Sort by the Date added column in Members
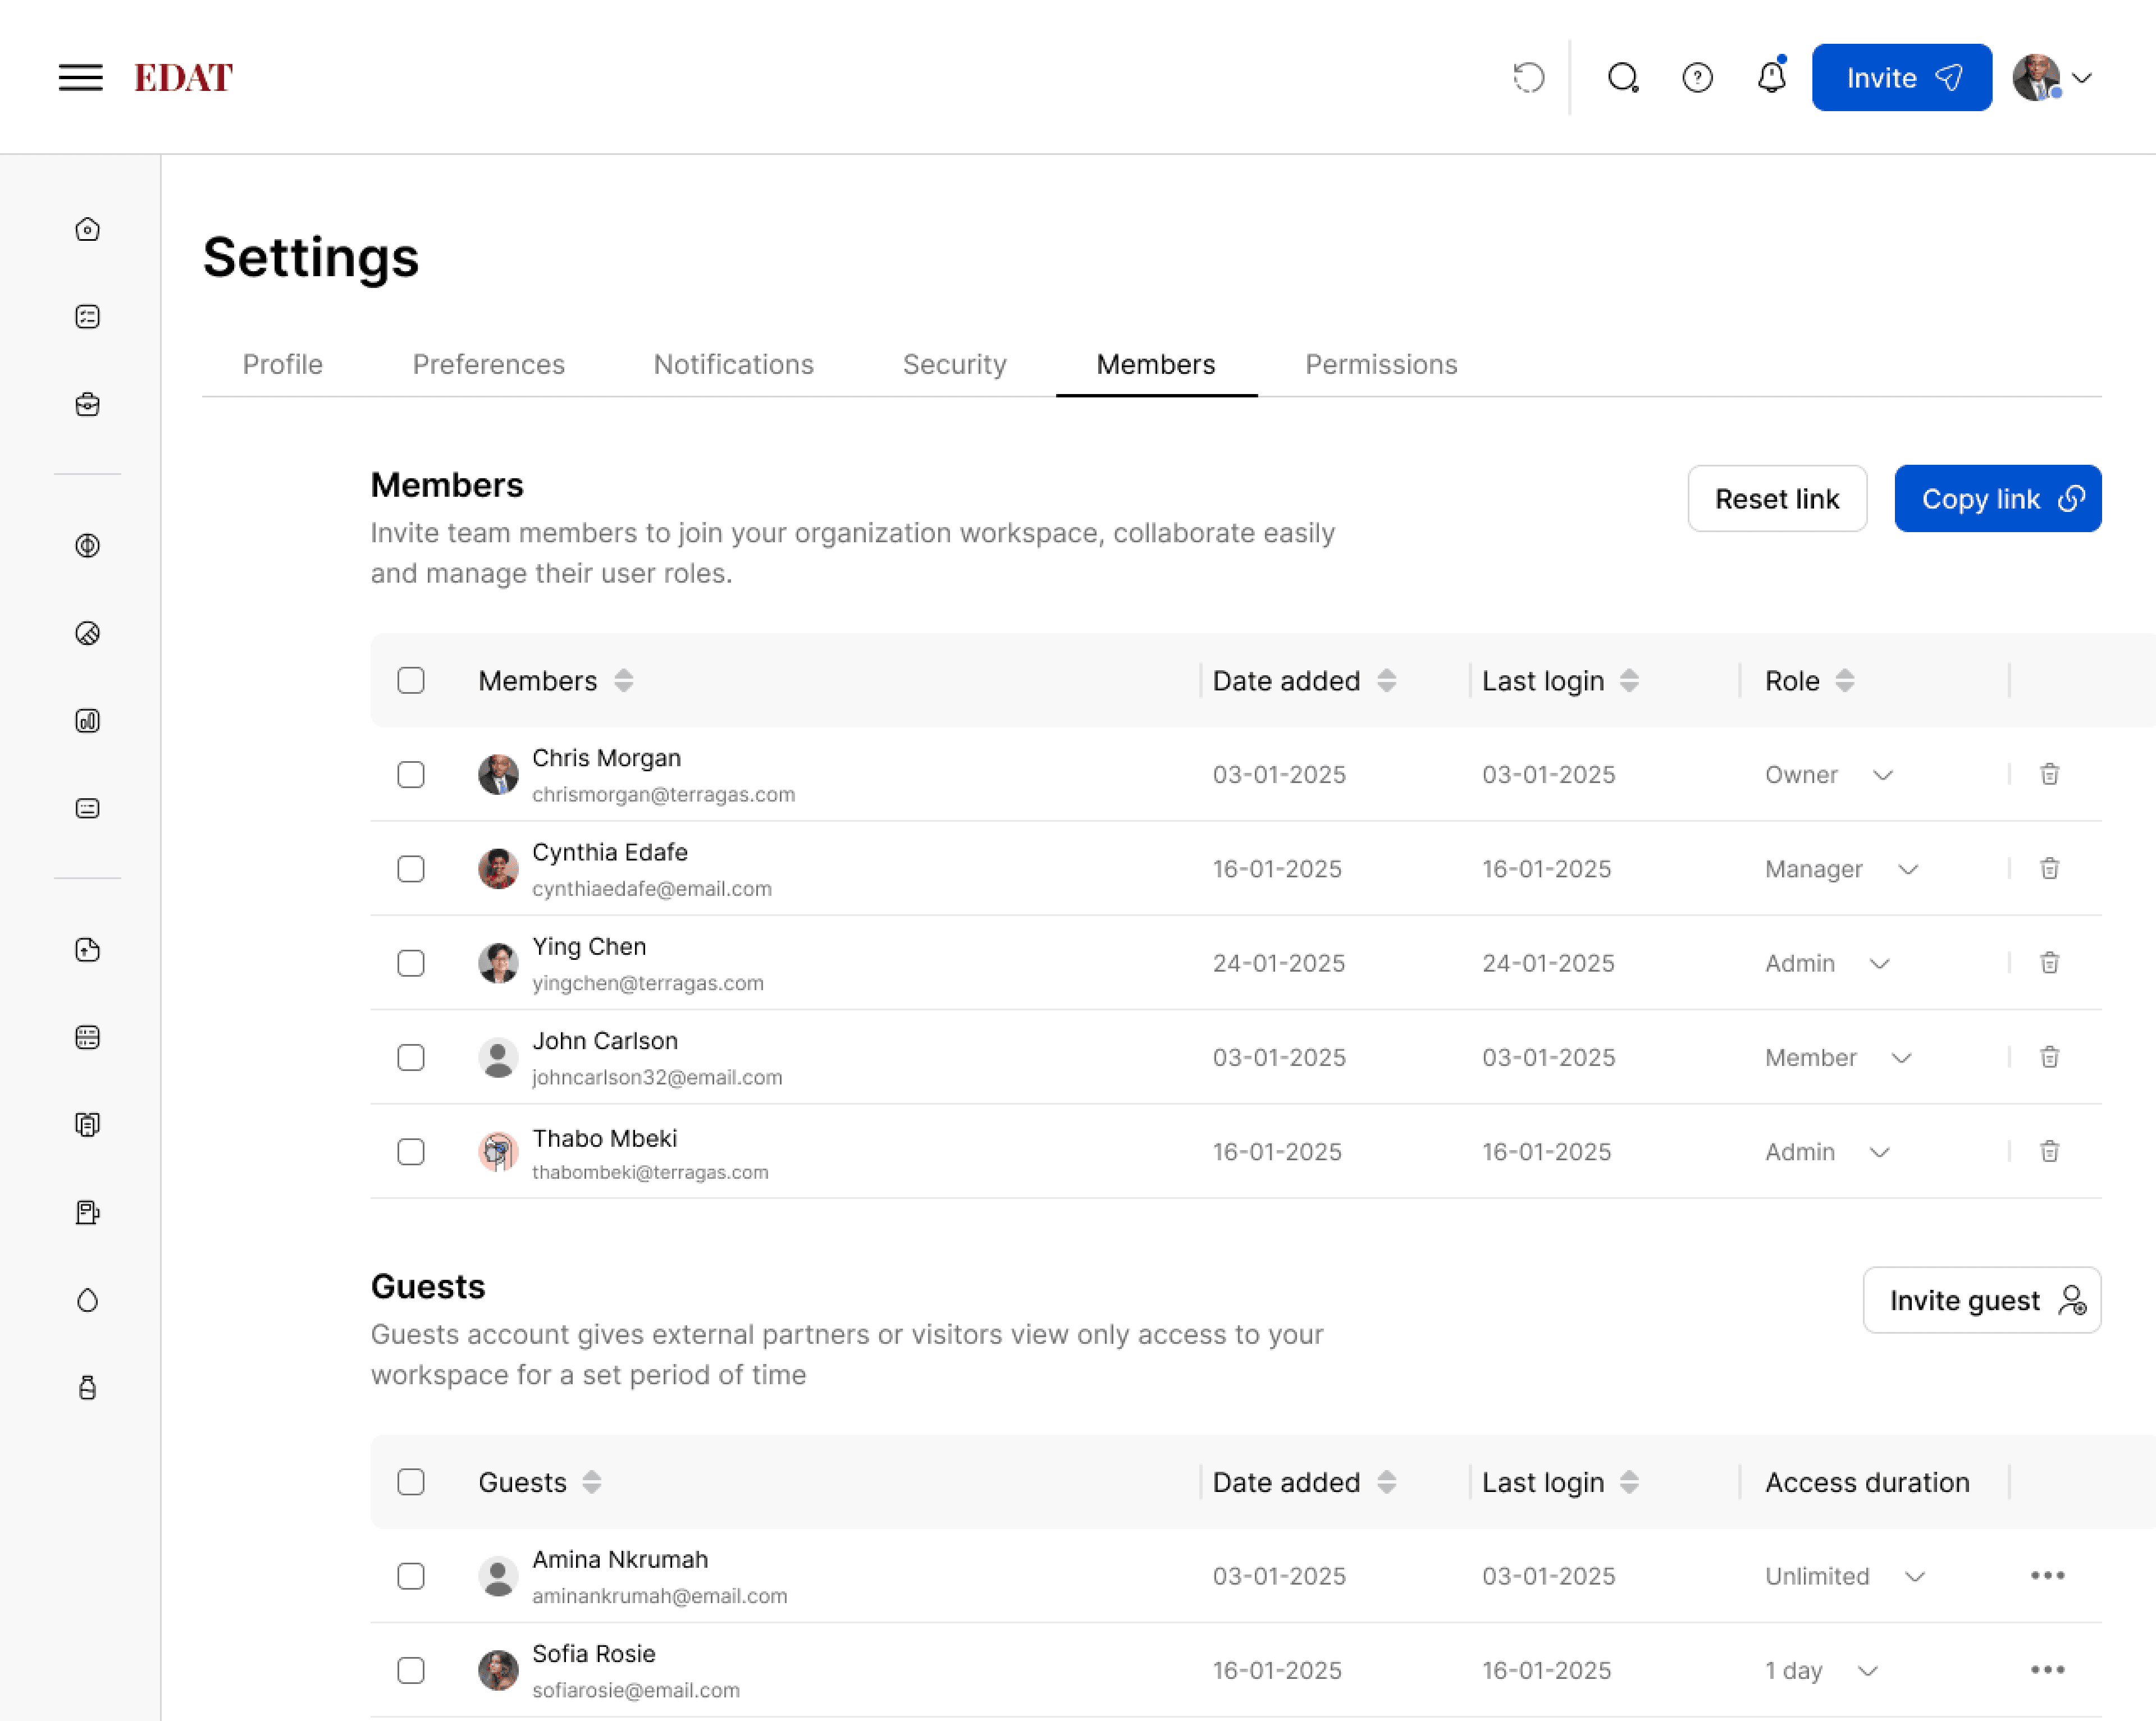 coord(1386,680)
